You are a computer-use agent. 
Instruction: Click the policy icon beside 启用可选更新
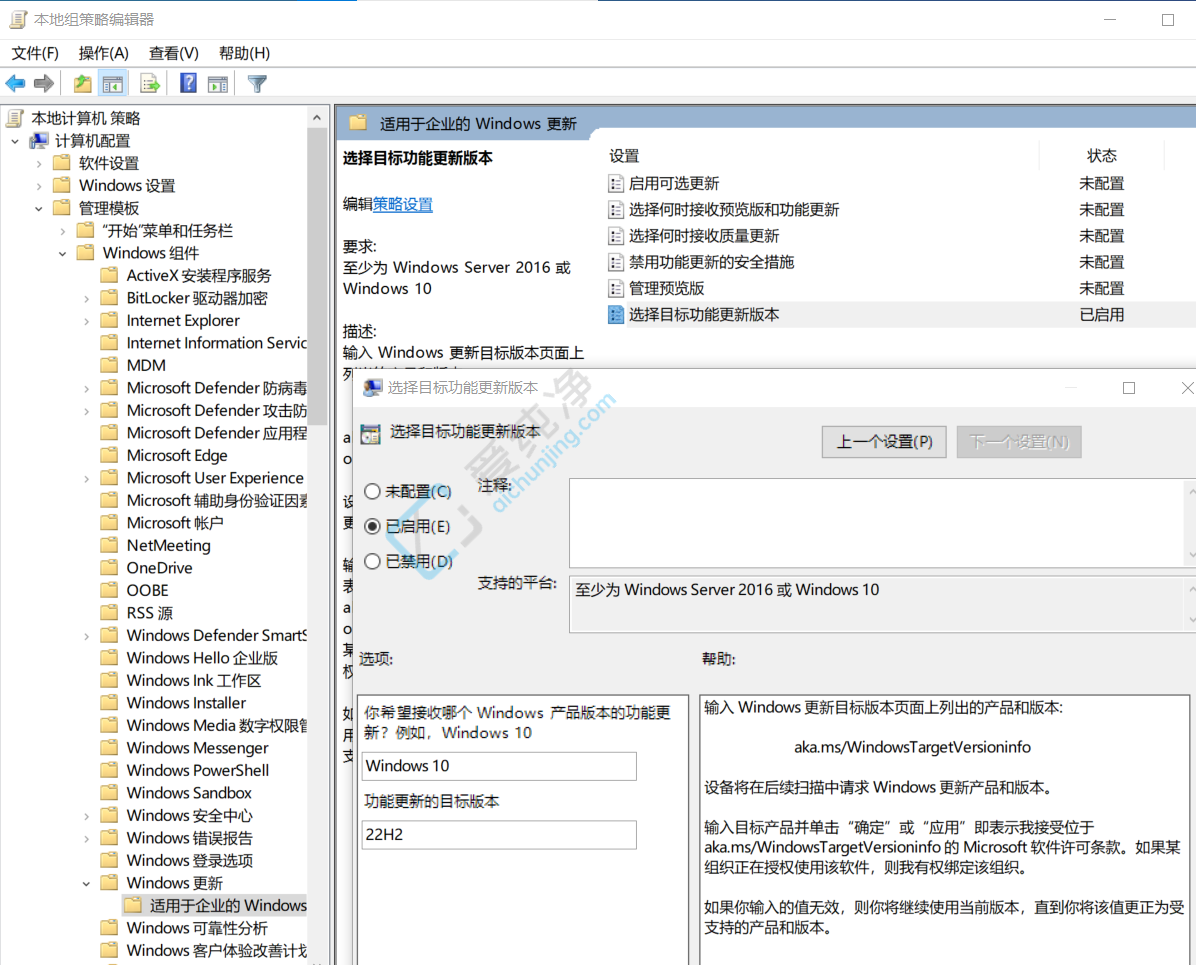click(616, 184)
